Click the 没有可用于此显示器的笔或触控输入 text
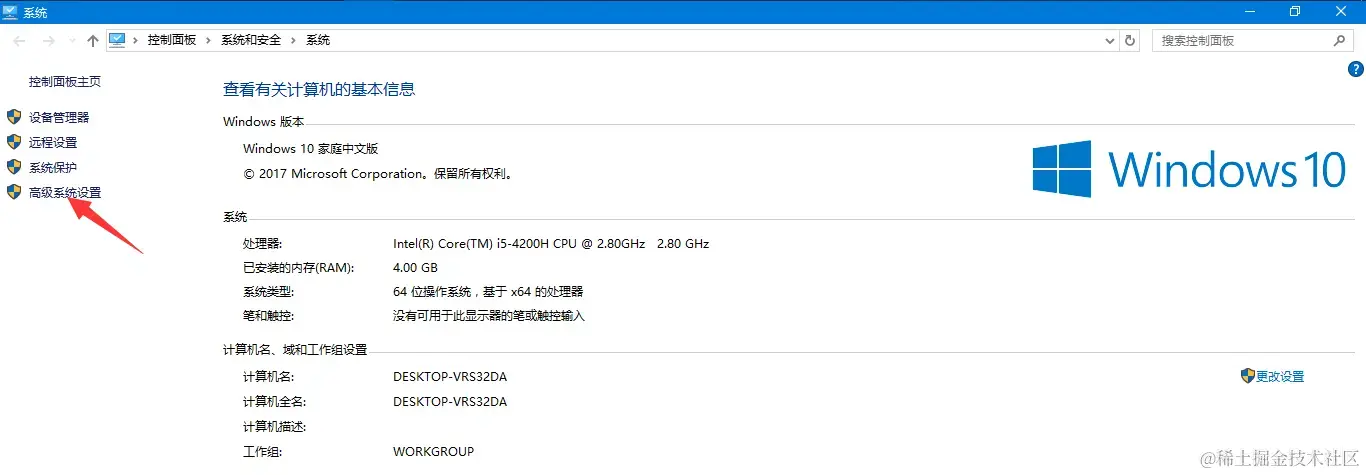 (x=489, y=315)
